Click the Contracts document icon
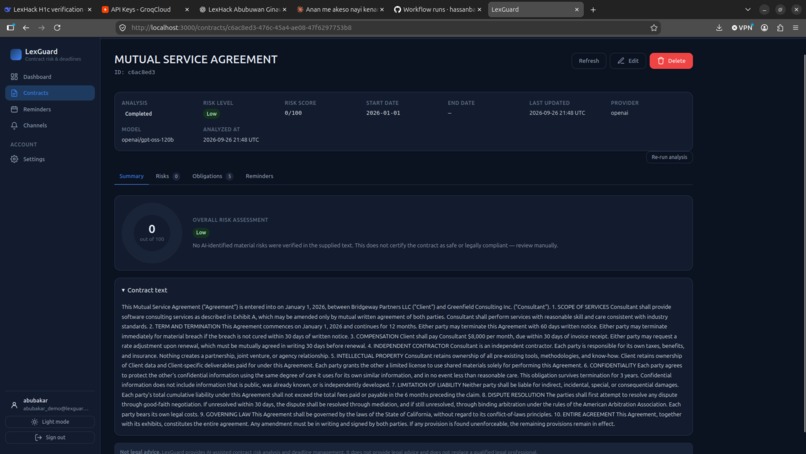 (14, 93)
